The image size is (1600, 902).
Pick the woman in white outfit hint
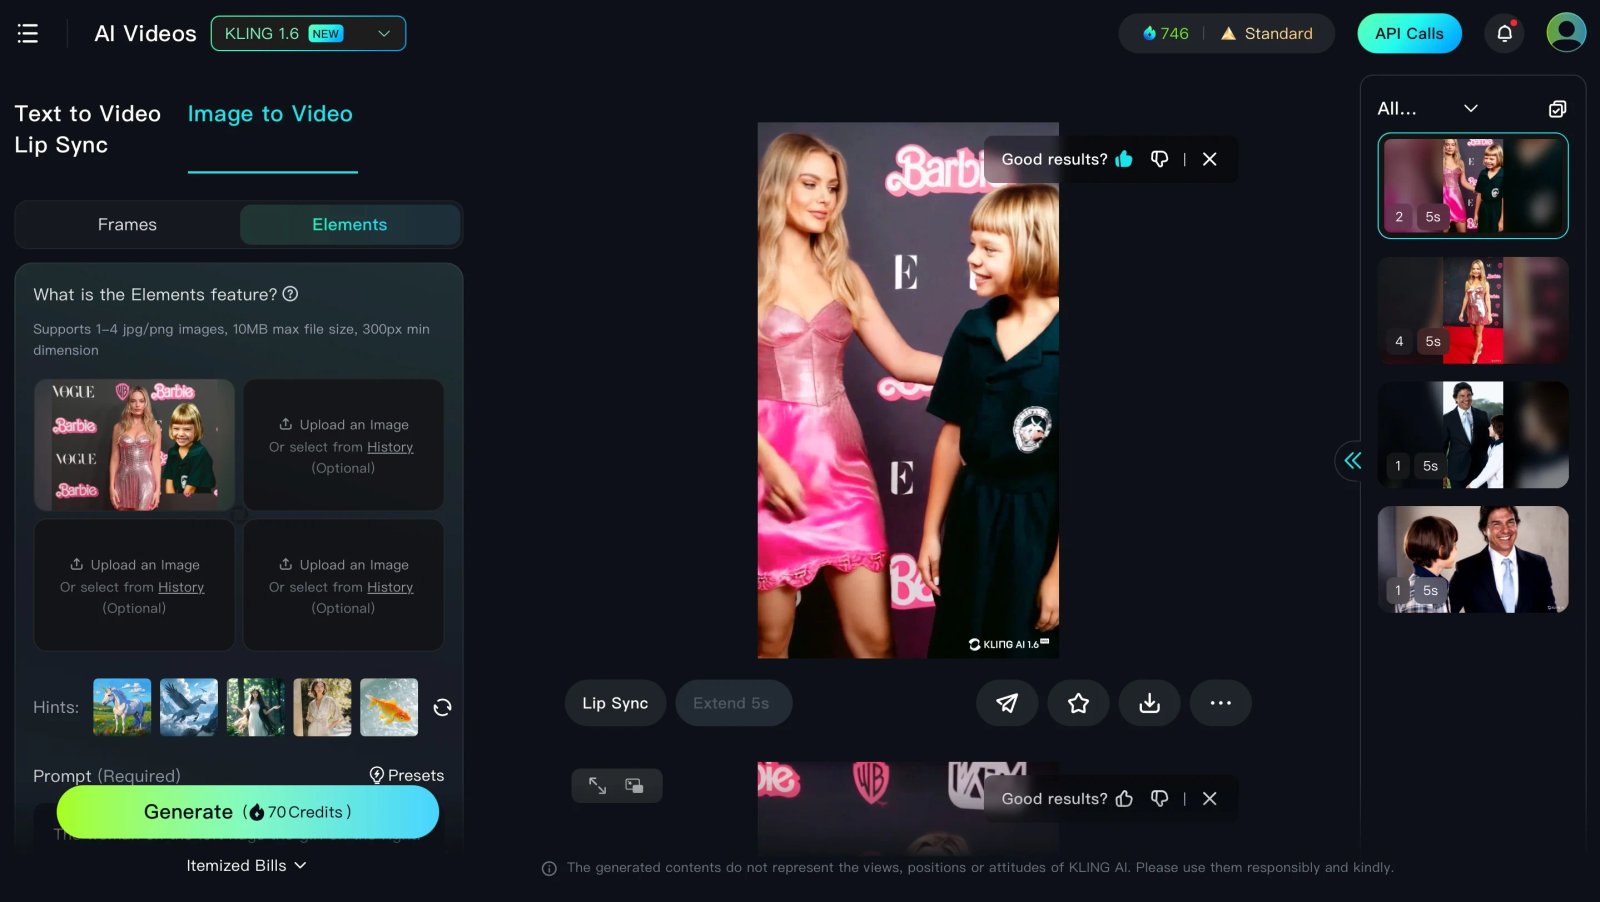[x=322, y=707]
